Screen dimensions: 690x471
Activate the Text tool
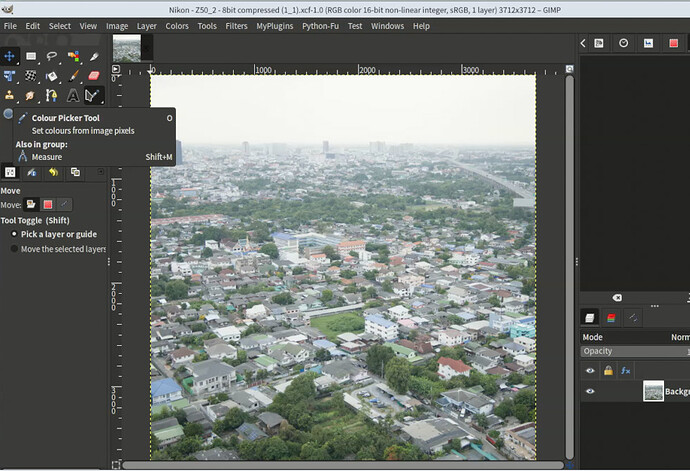pos(73,95)
